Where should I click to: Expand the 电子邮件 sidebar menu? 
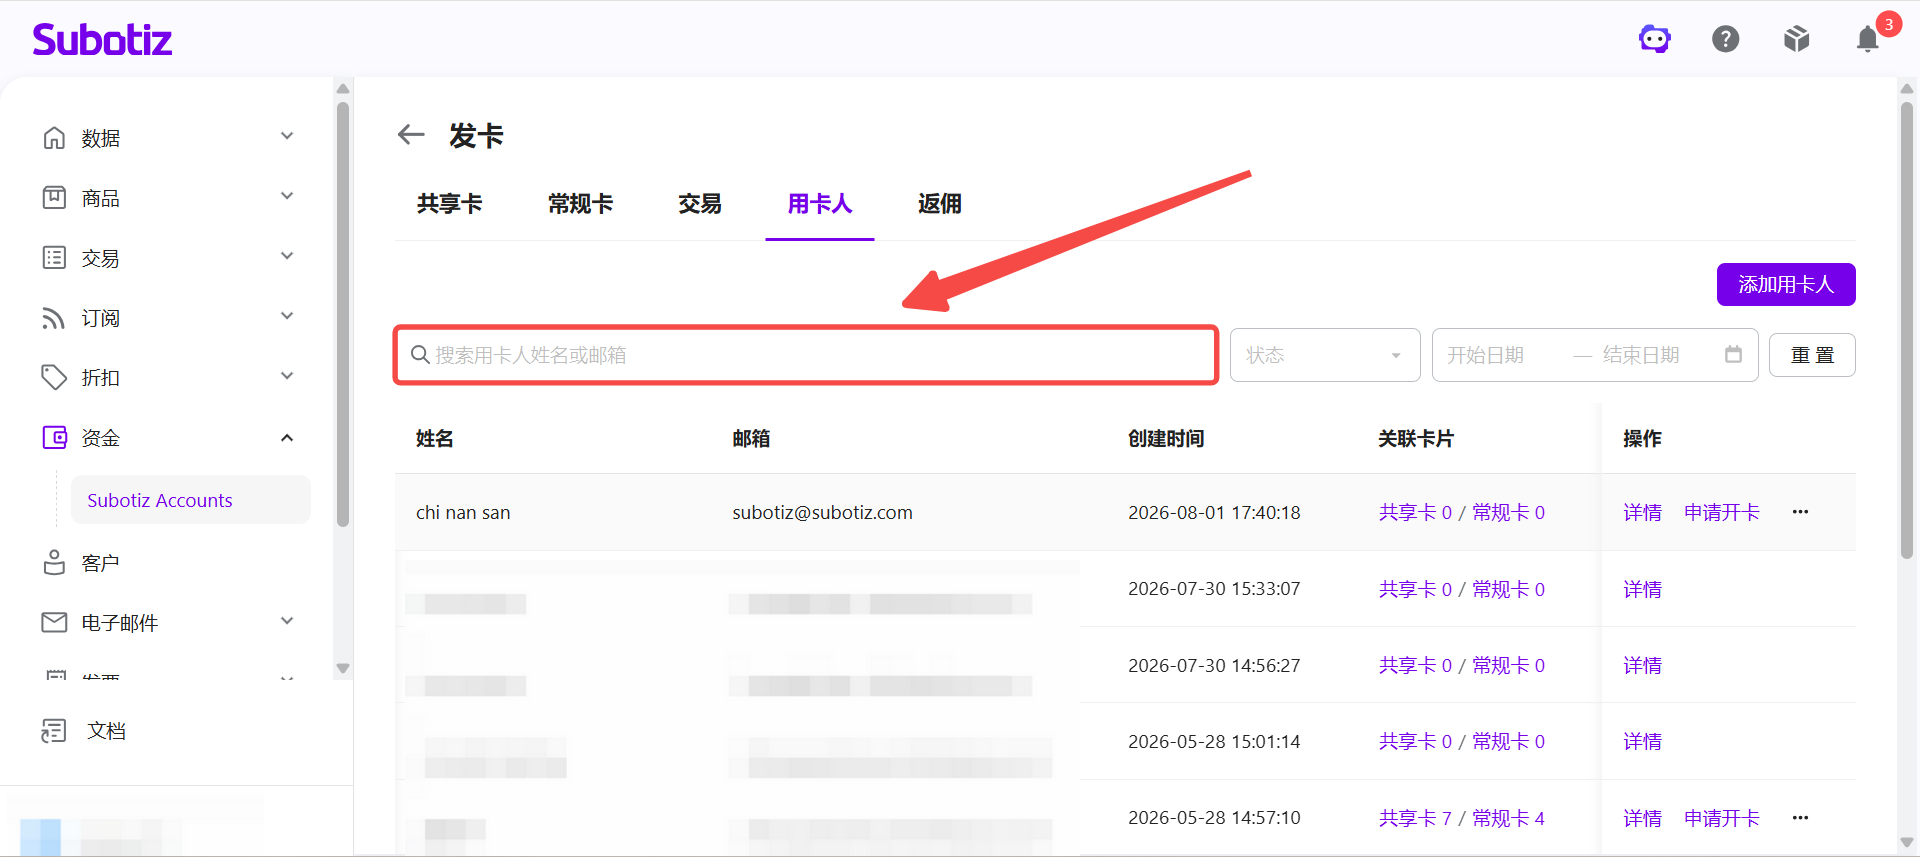pyautogui.click(x=287, y=621)
